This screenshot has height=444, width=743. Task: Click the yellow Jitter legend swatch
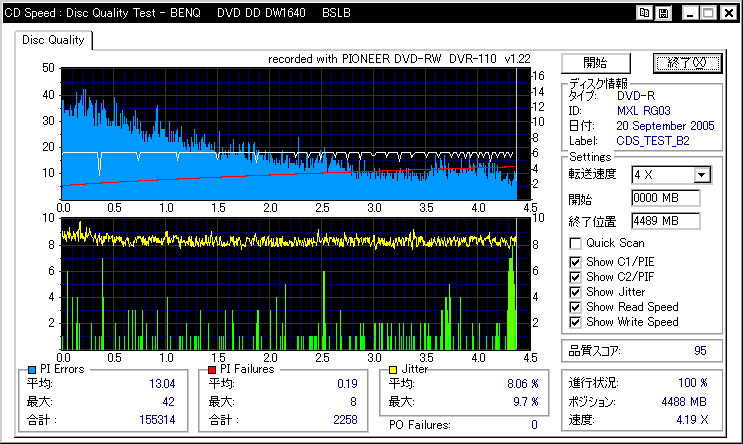393,370
